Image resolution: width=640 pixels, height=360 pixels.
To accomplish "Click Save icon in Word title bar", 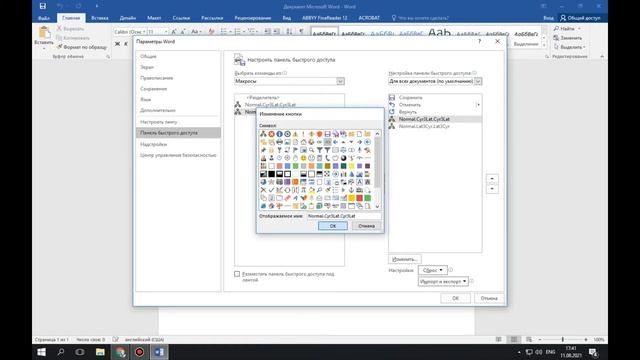I will (x=42, y=6).
